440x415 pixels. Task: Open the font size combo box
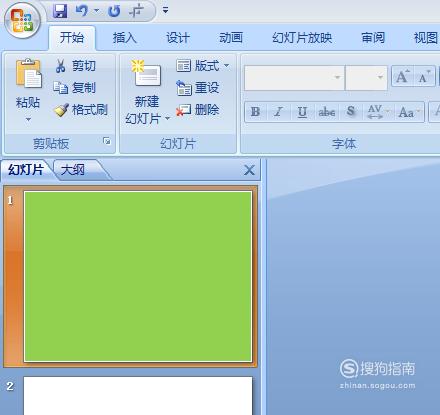[367, 78]
